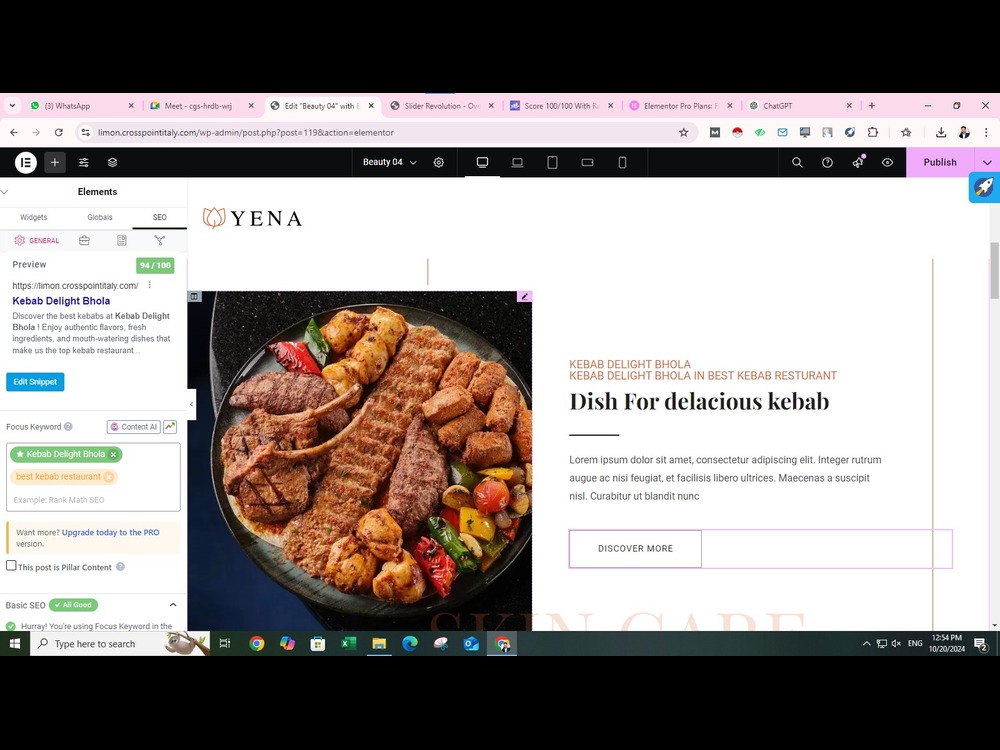
Task: Open Excel from the taskbar
Action: pyautogui.click(x=348, y=643)
